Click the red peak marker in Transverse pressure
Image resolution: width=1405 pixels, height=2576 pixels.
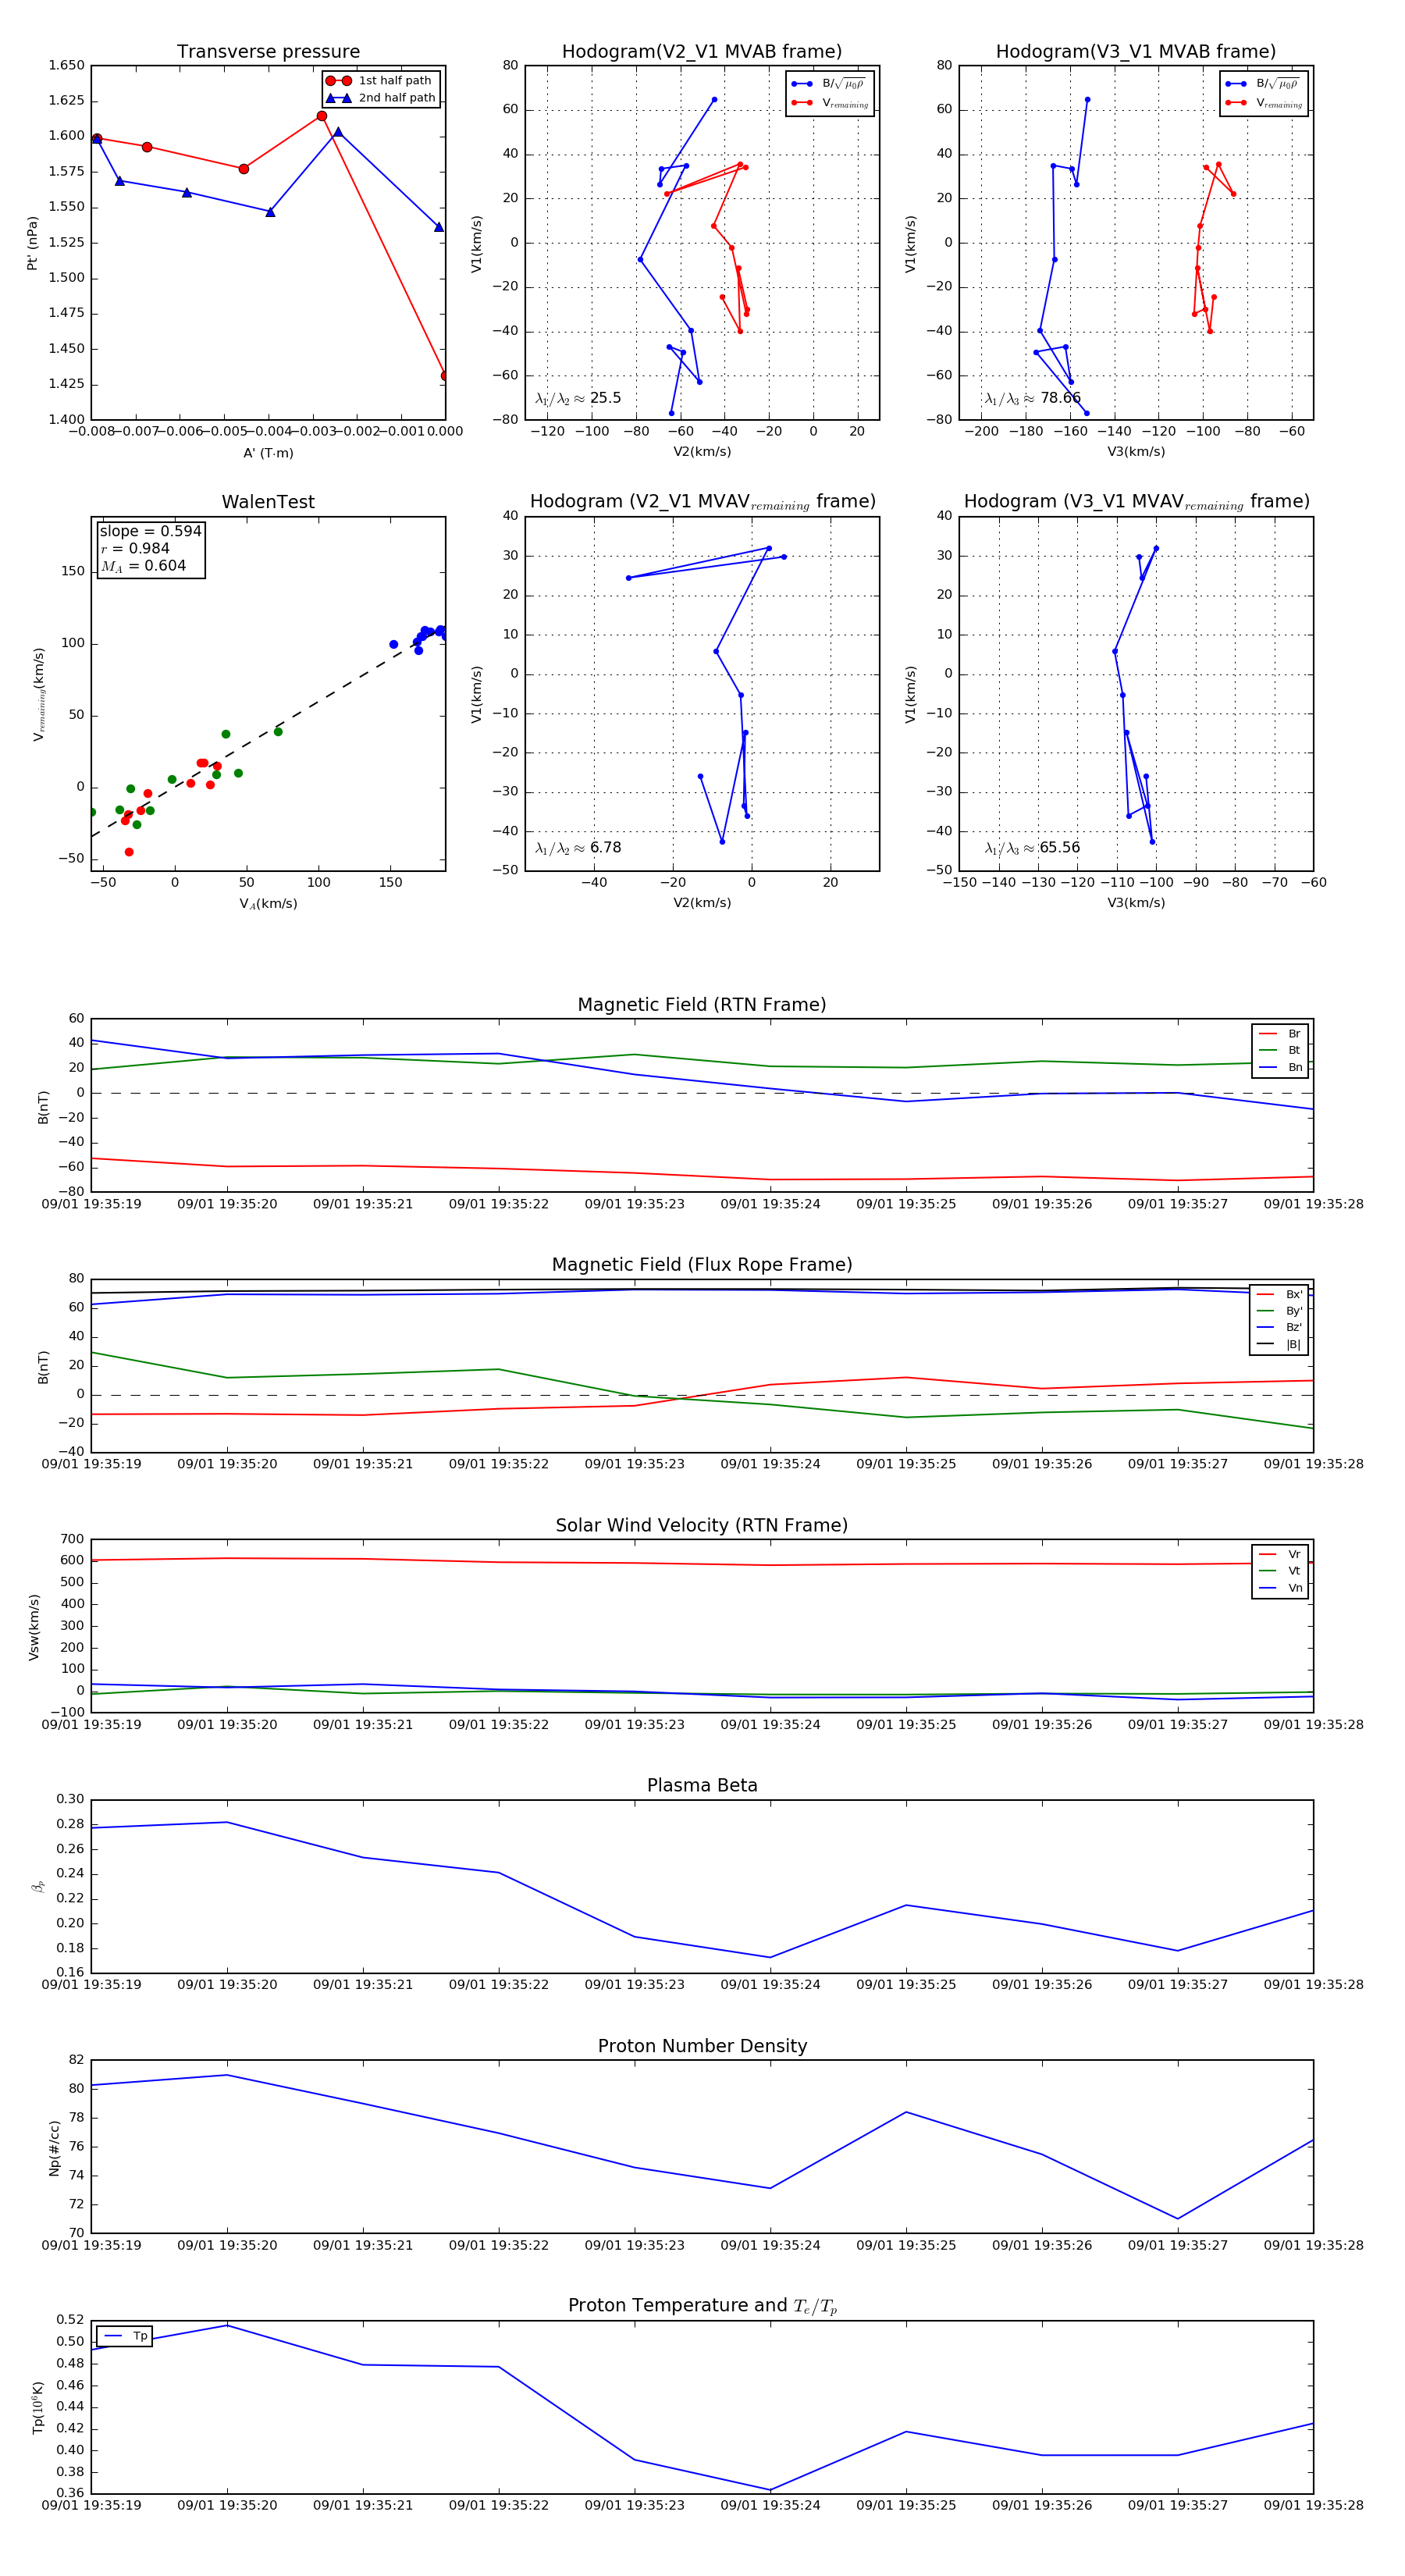pos(321,116)
